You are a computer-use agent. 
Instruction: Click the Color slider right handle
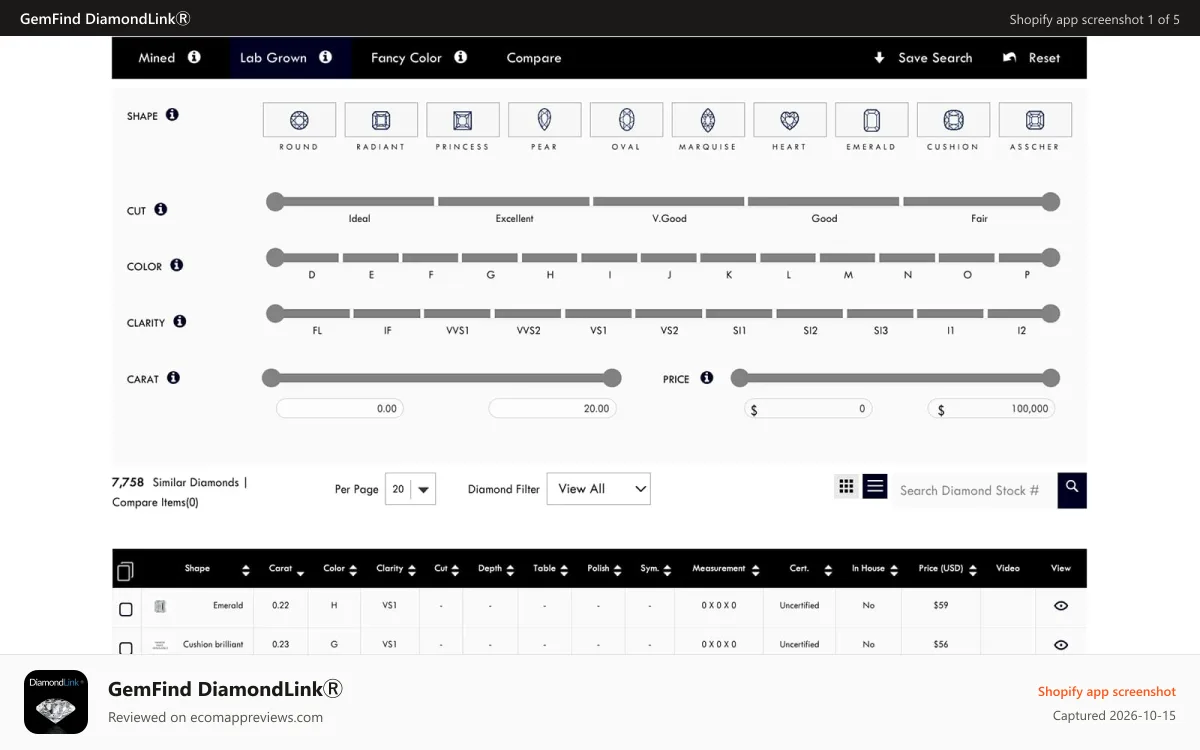1051,258
